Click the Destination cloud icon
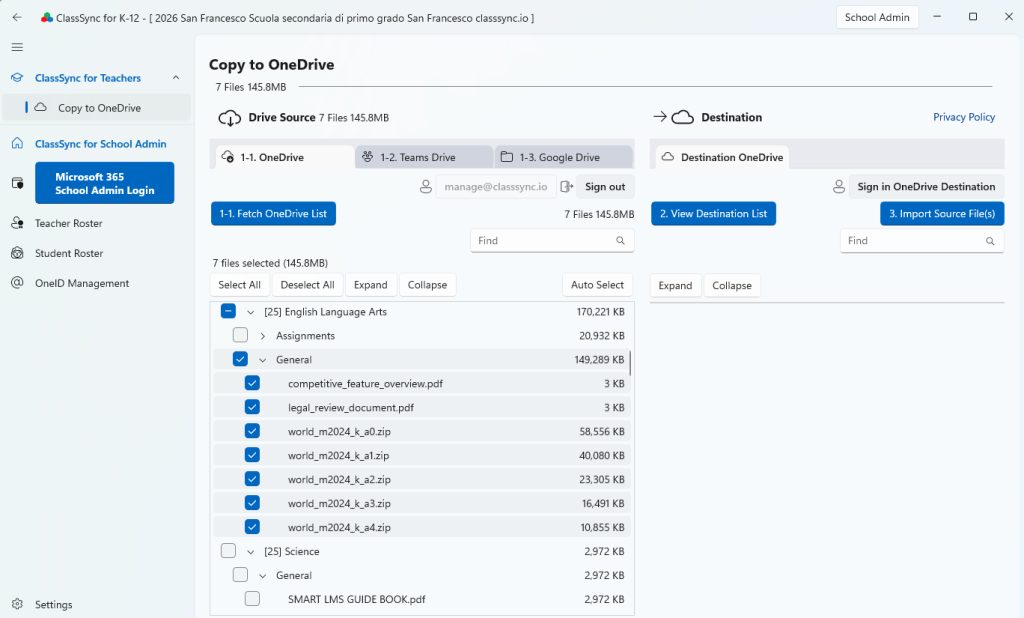The height and width of the screenshot is (618, 1024). pos(682,117)
